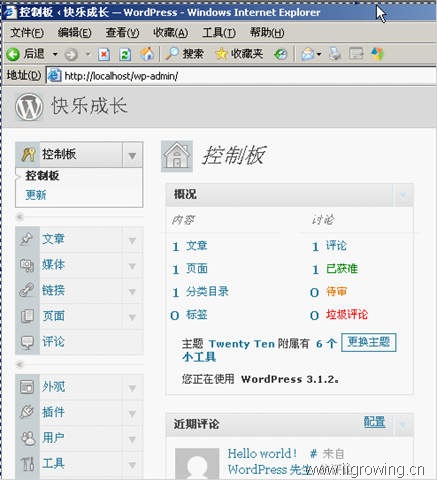Click the WordPress logo in header
The height and width of the screenshot is (480, 437).
(29, 107)
